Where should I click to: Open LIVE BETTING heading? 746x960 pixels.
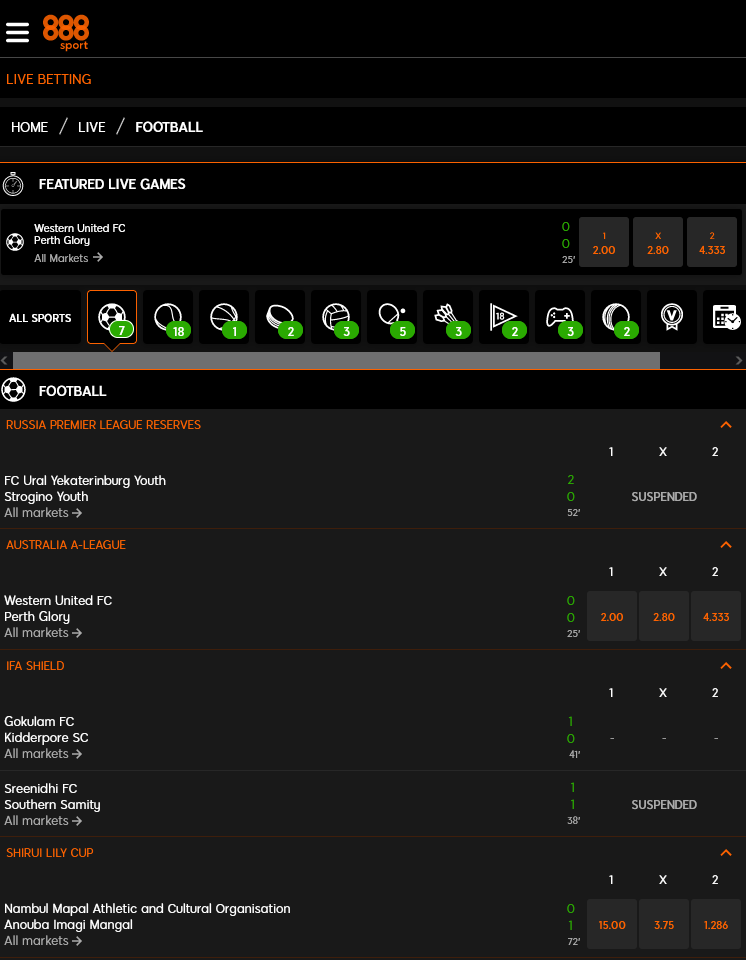coord(49,80)
